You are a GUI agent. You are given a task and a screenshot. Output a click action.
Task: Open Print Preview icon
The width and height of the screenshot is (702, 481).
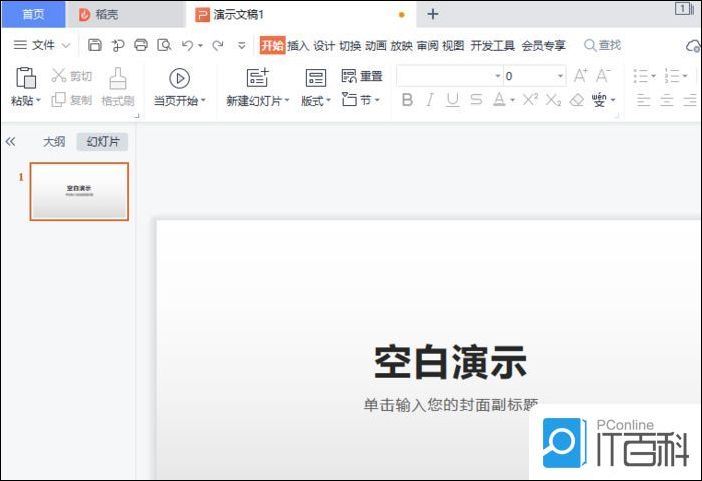coord(164,45)
